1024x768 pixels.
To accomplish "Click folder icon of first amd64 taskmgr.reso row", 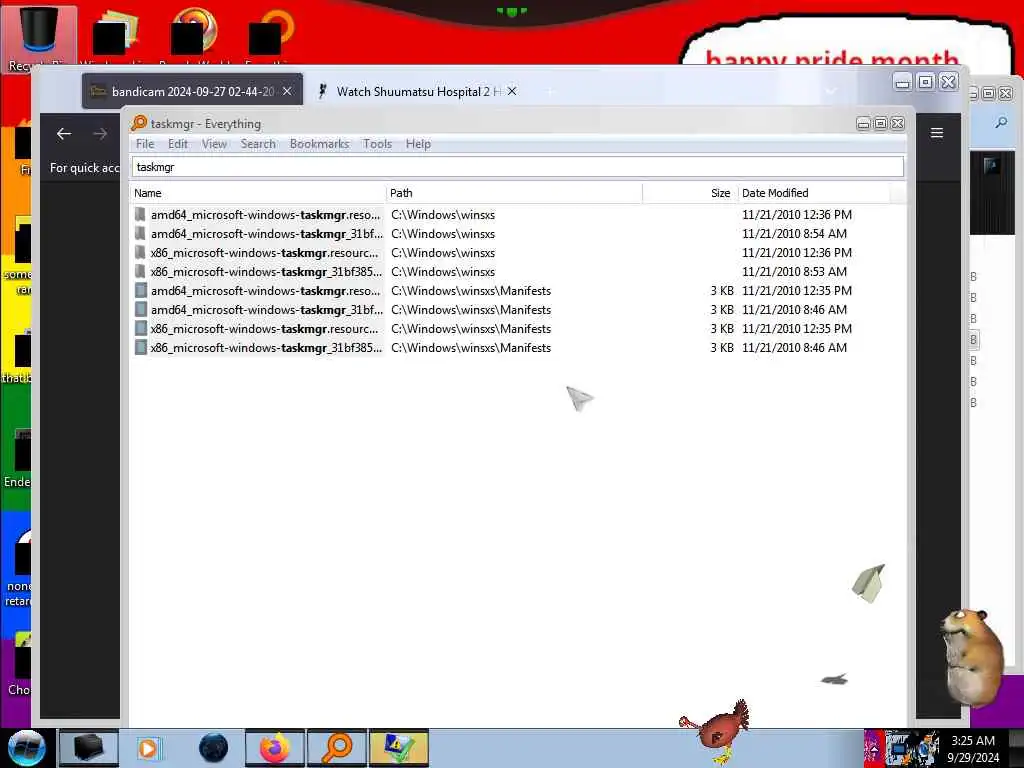I will coord(140,214).
